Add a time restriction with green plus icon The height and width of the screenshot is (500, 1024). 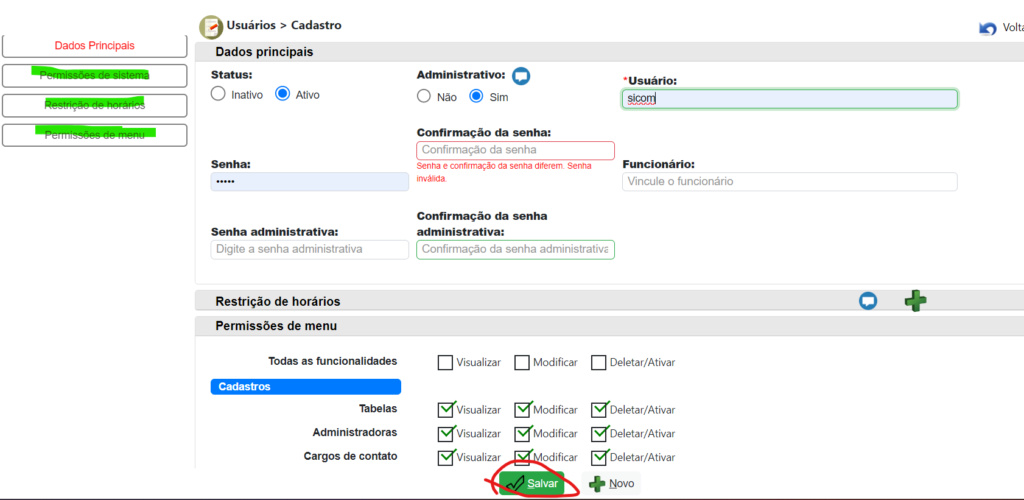(915, 300)
